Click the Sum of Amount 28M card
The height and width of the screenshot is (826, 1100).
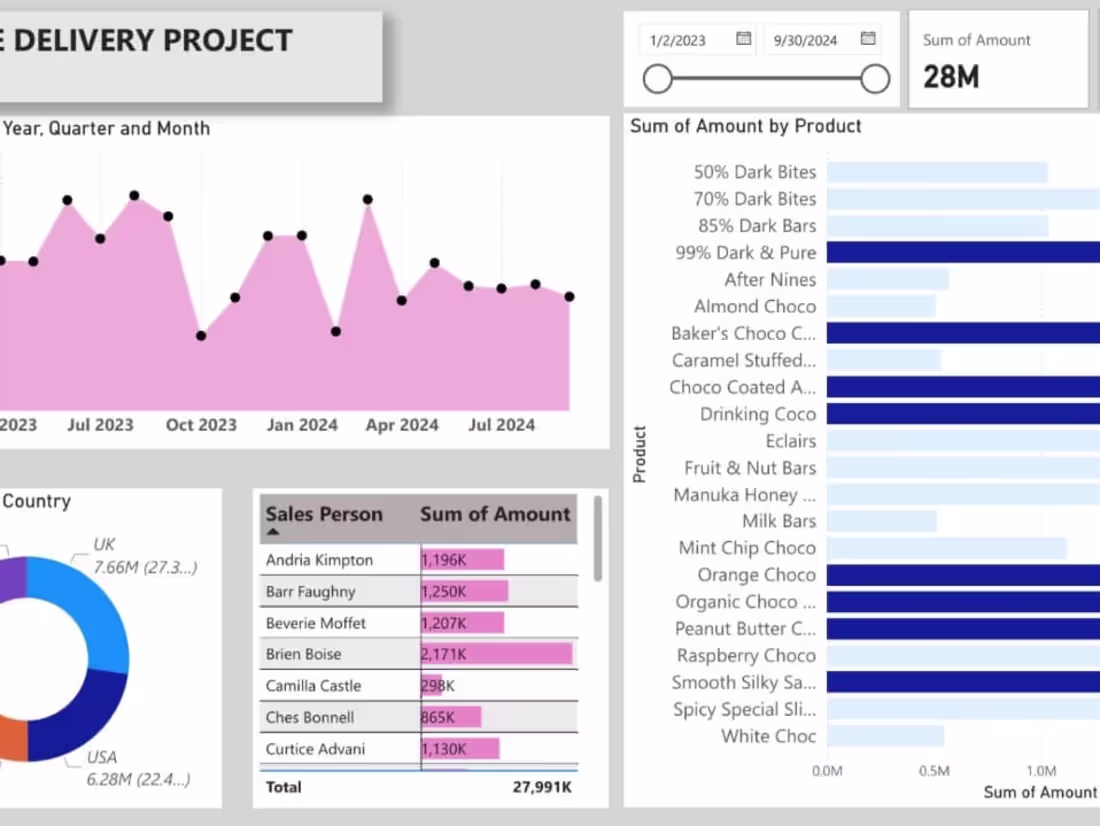click(998, 60)
